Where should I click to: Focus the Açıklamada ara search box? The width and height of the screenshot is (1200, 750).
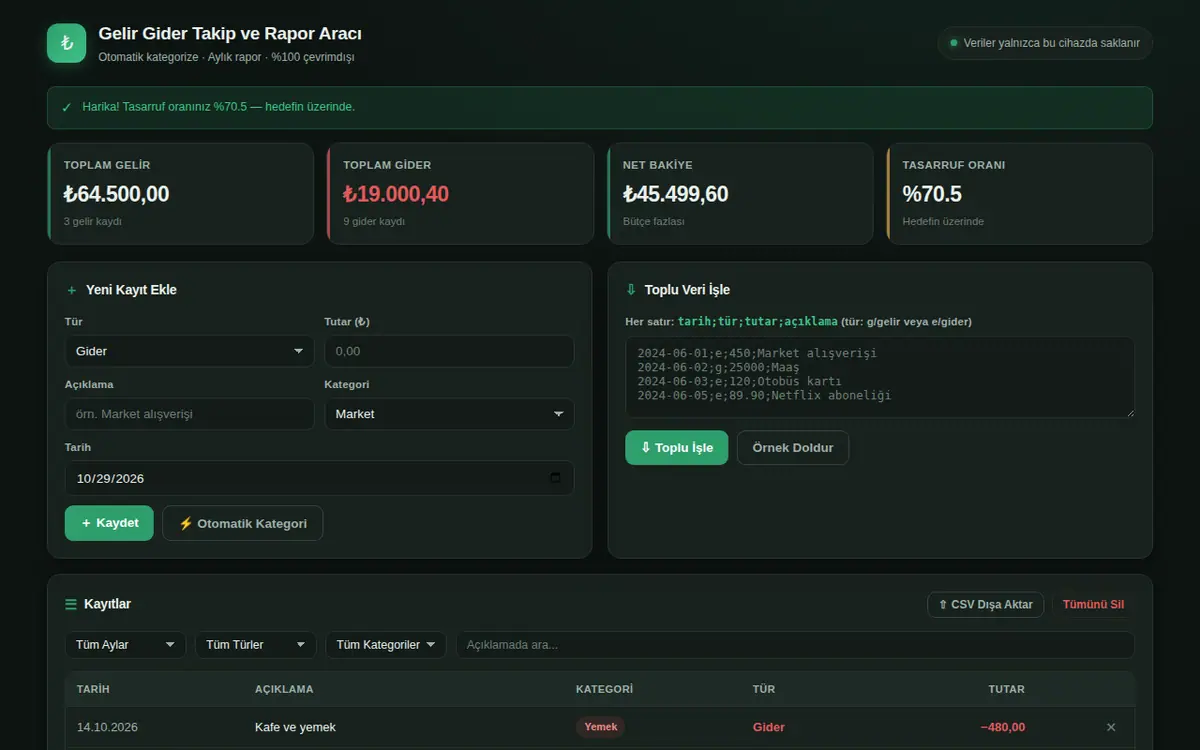coord(795,645)
